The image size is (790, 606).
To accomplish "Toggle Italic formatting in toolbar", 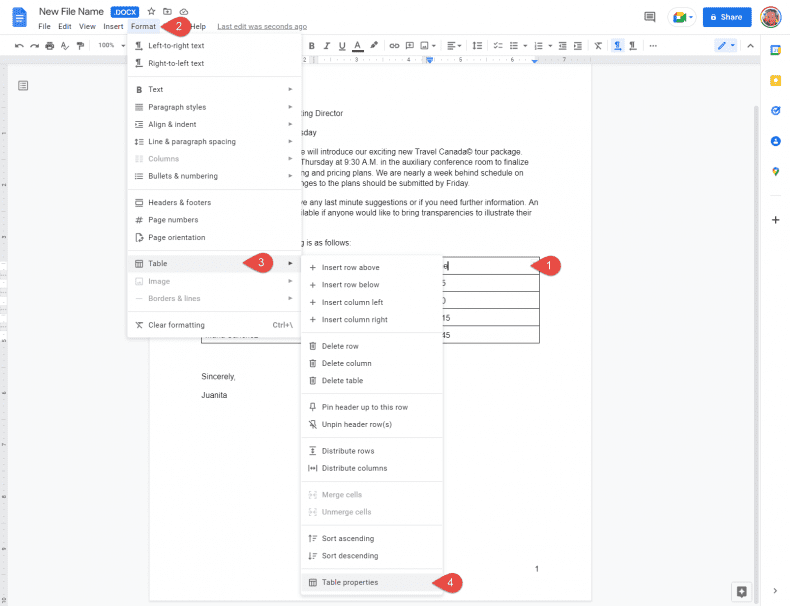I will click(x=326, y=45).
